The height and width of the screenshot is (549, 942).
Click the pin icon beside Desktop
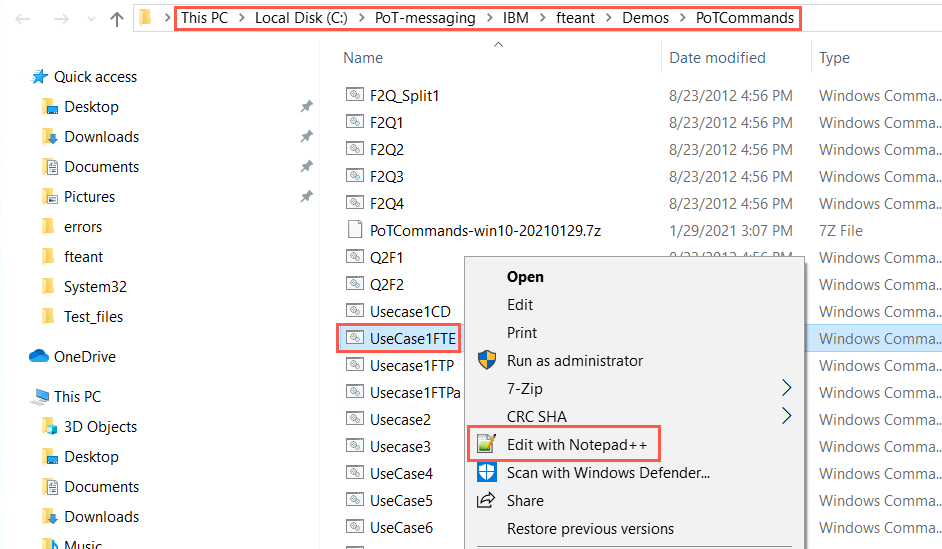pos(306,106)
